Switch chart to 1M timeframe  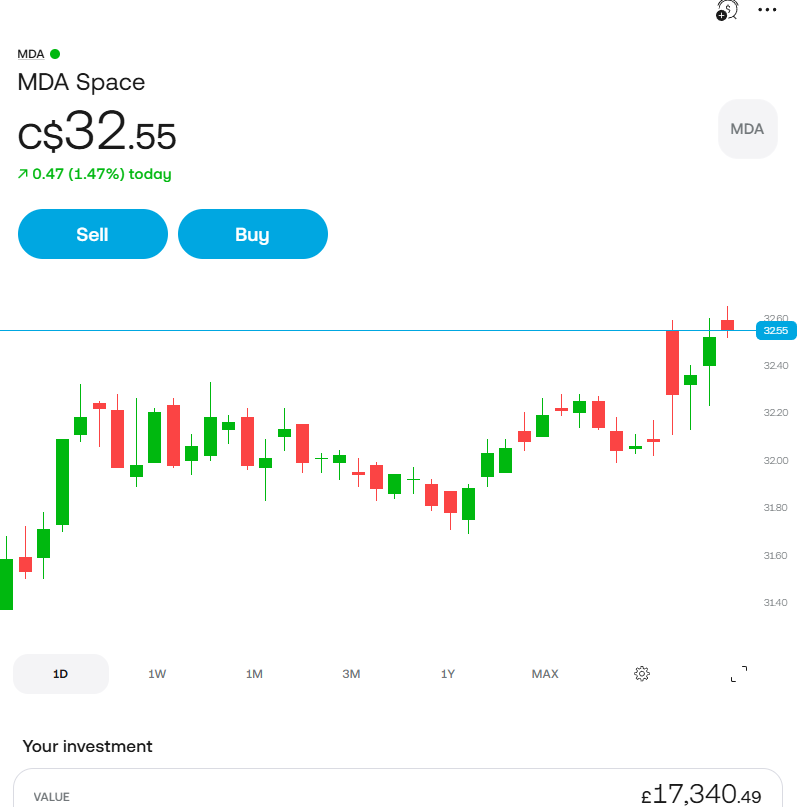click(254, 674)
